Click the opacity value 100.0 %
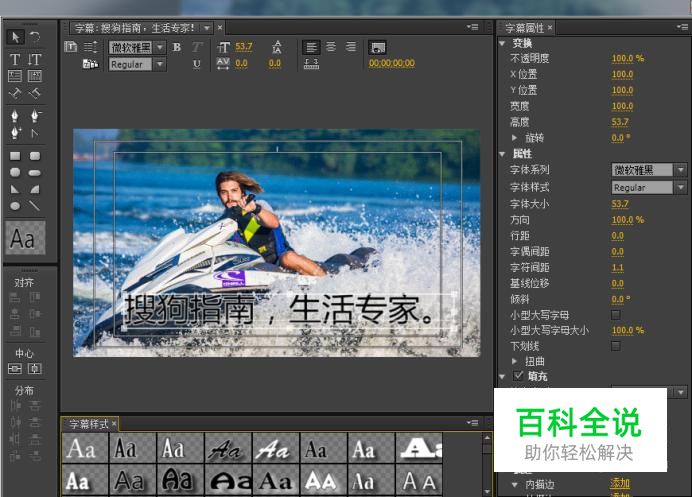692x497 pixels. point(628,58)
